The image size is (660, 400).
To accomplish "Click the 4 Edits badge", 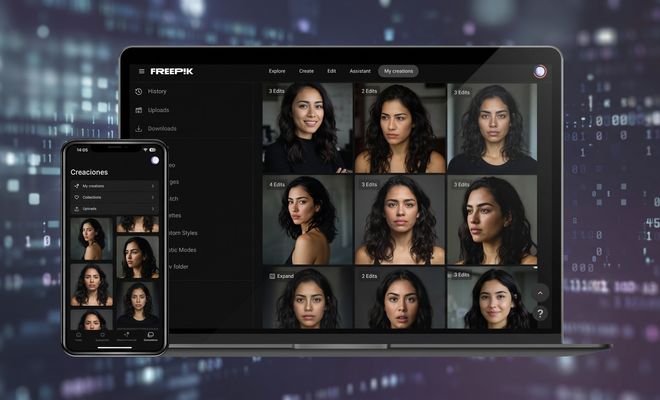I will [x=277, y=184].
